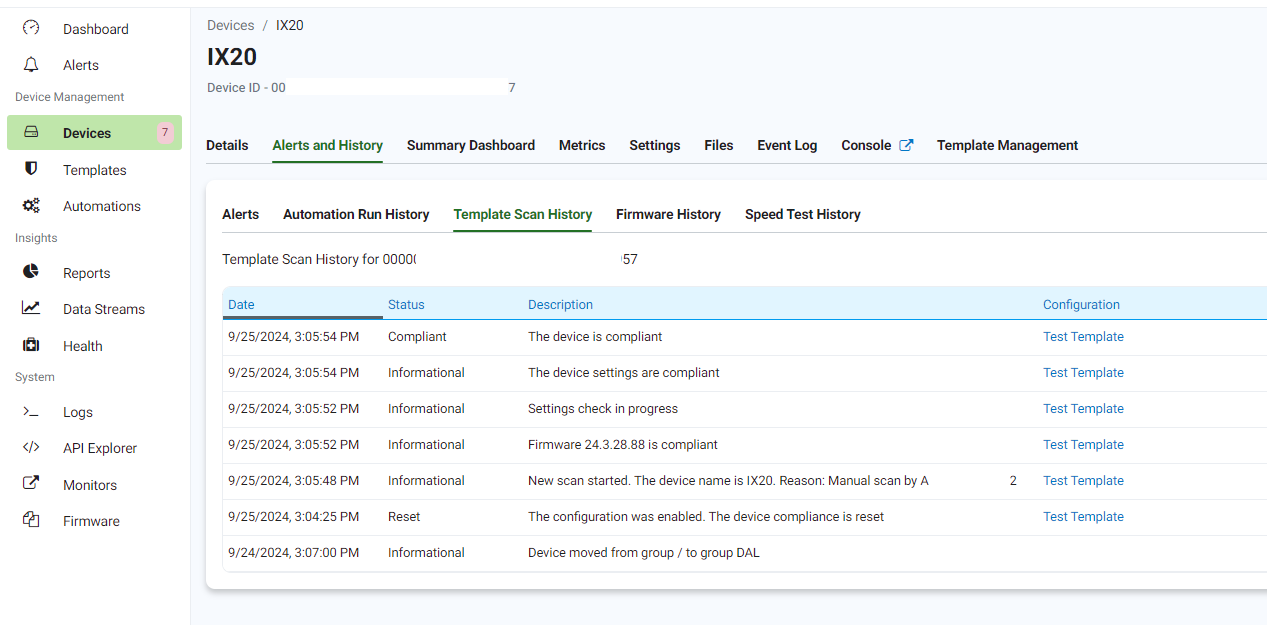The image size is (1267, 625).
Task: Open Automations from the sidebar
Action: pyautogui.click(x=102, y=206)
